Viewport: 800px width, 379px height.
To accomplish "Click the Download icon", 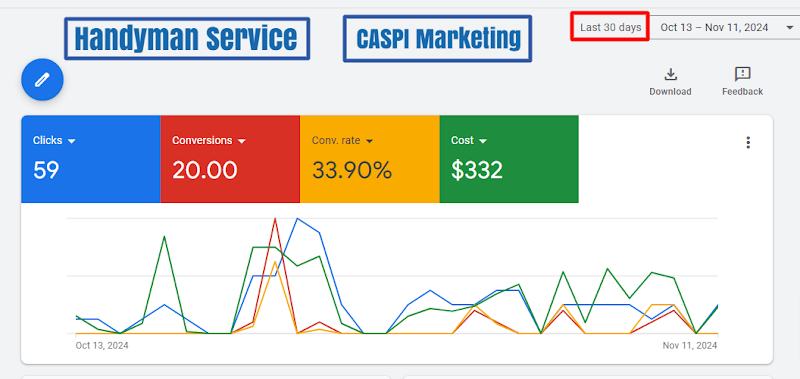I will (670, 74).
